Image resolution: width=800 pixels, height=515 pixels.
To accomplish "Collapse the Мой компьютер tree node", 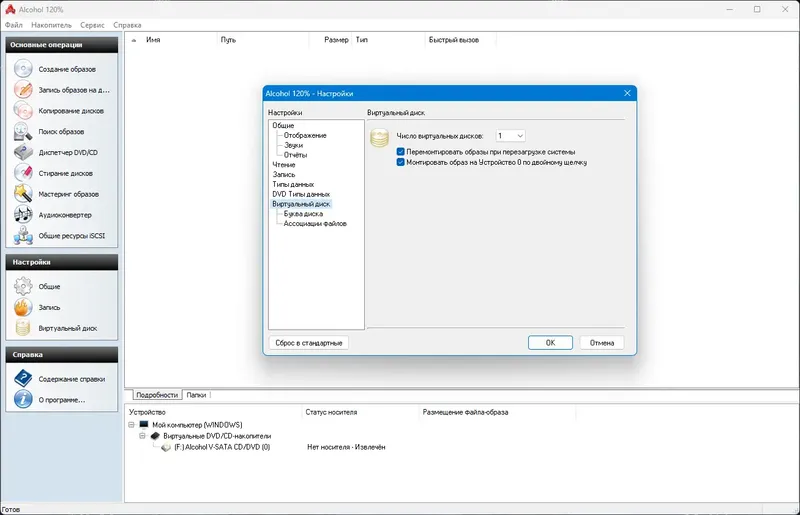I will [x=131, y=425].
